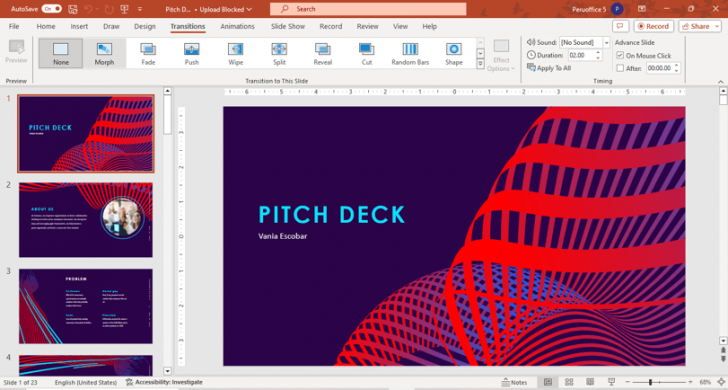Screen dimensions: 728x390
Task: Click the Ribbon Display Options icon
Action: tap(642, 9)
